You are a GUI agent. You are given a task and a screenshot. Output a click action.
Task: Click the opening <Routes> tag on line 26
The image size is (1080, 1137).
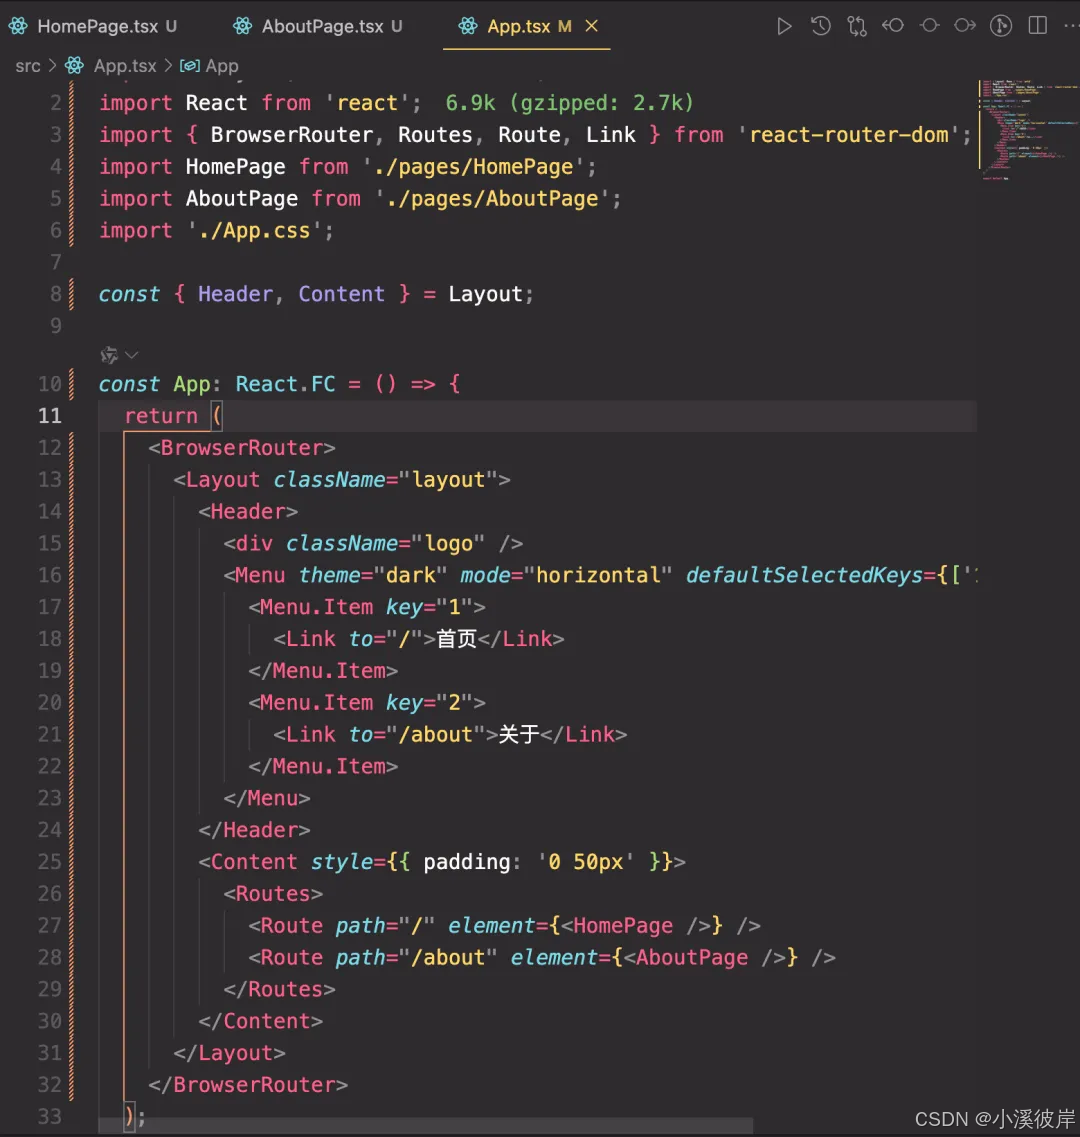[273, 893]
